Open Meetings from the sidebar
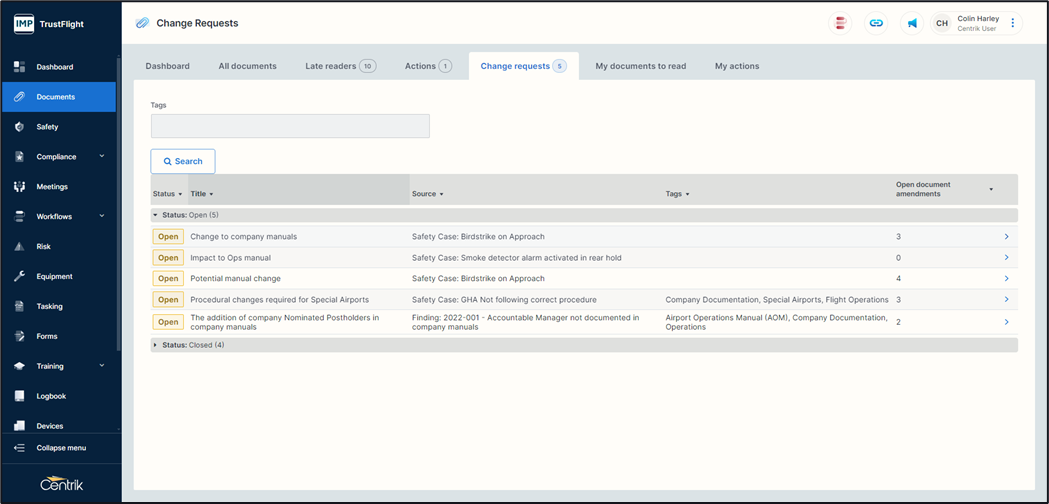The width and height of the screenshot is (1049, 504). tap(52, 187)
